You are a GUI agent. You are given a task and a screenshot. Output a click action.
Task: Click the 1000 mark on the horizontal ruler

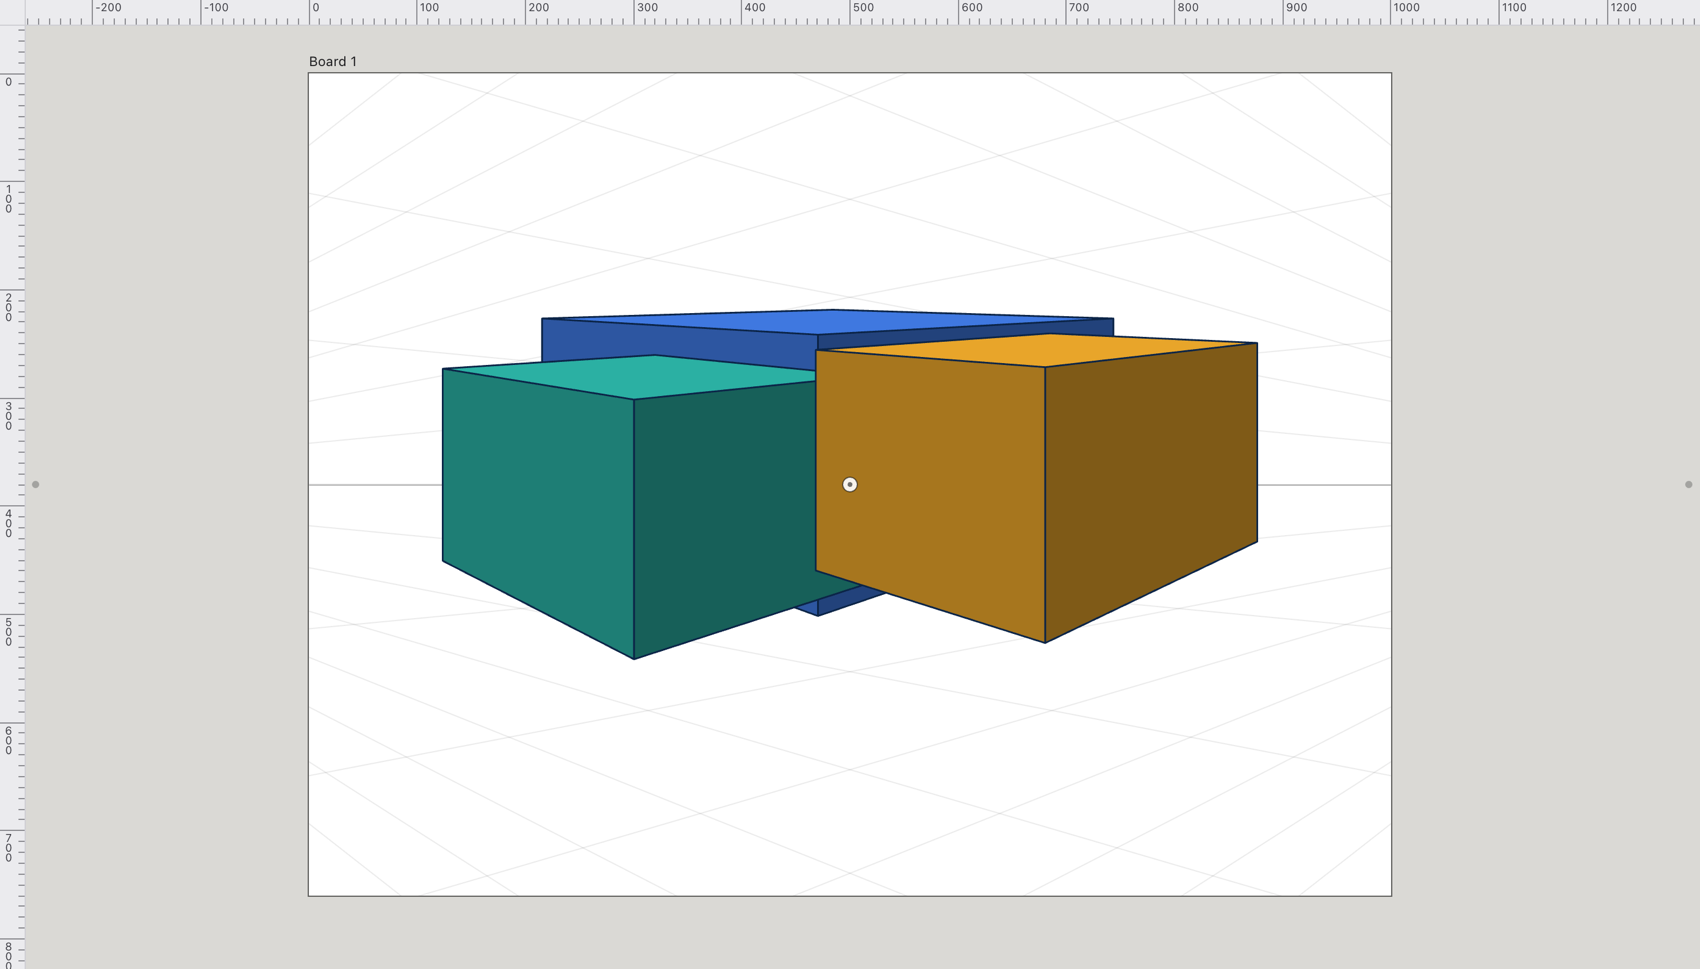[1406, 8]
